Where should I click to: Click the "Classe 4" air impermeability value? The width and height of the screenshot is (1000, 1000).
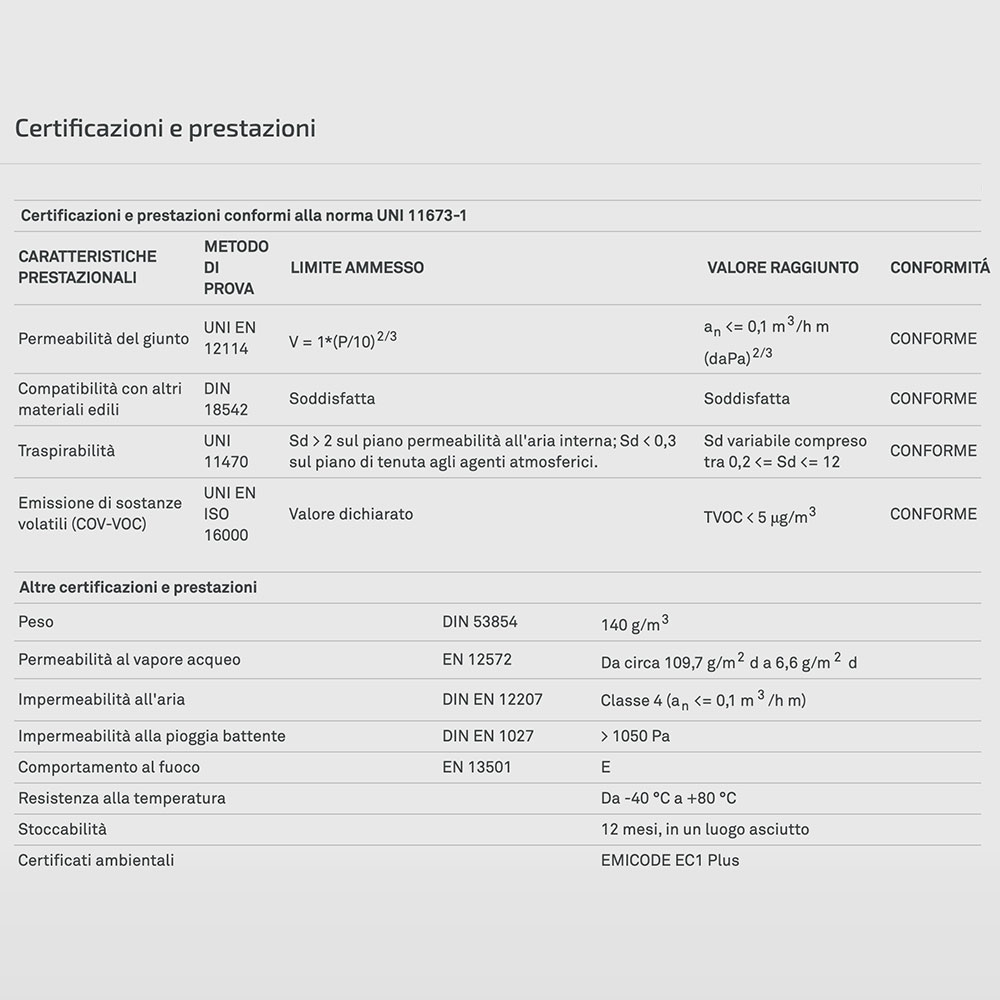tap(703, 700)
